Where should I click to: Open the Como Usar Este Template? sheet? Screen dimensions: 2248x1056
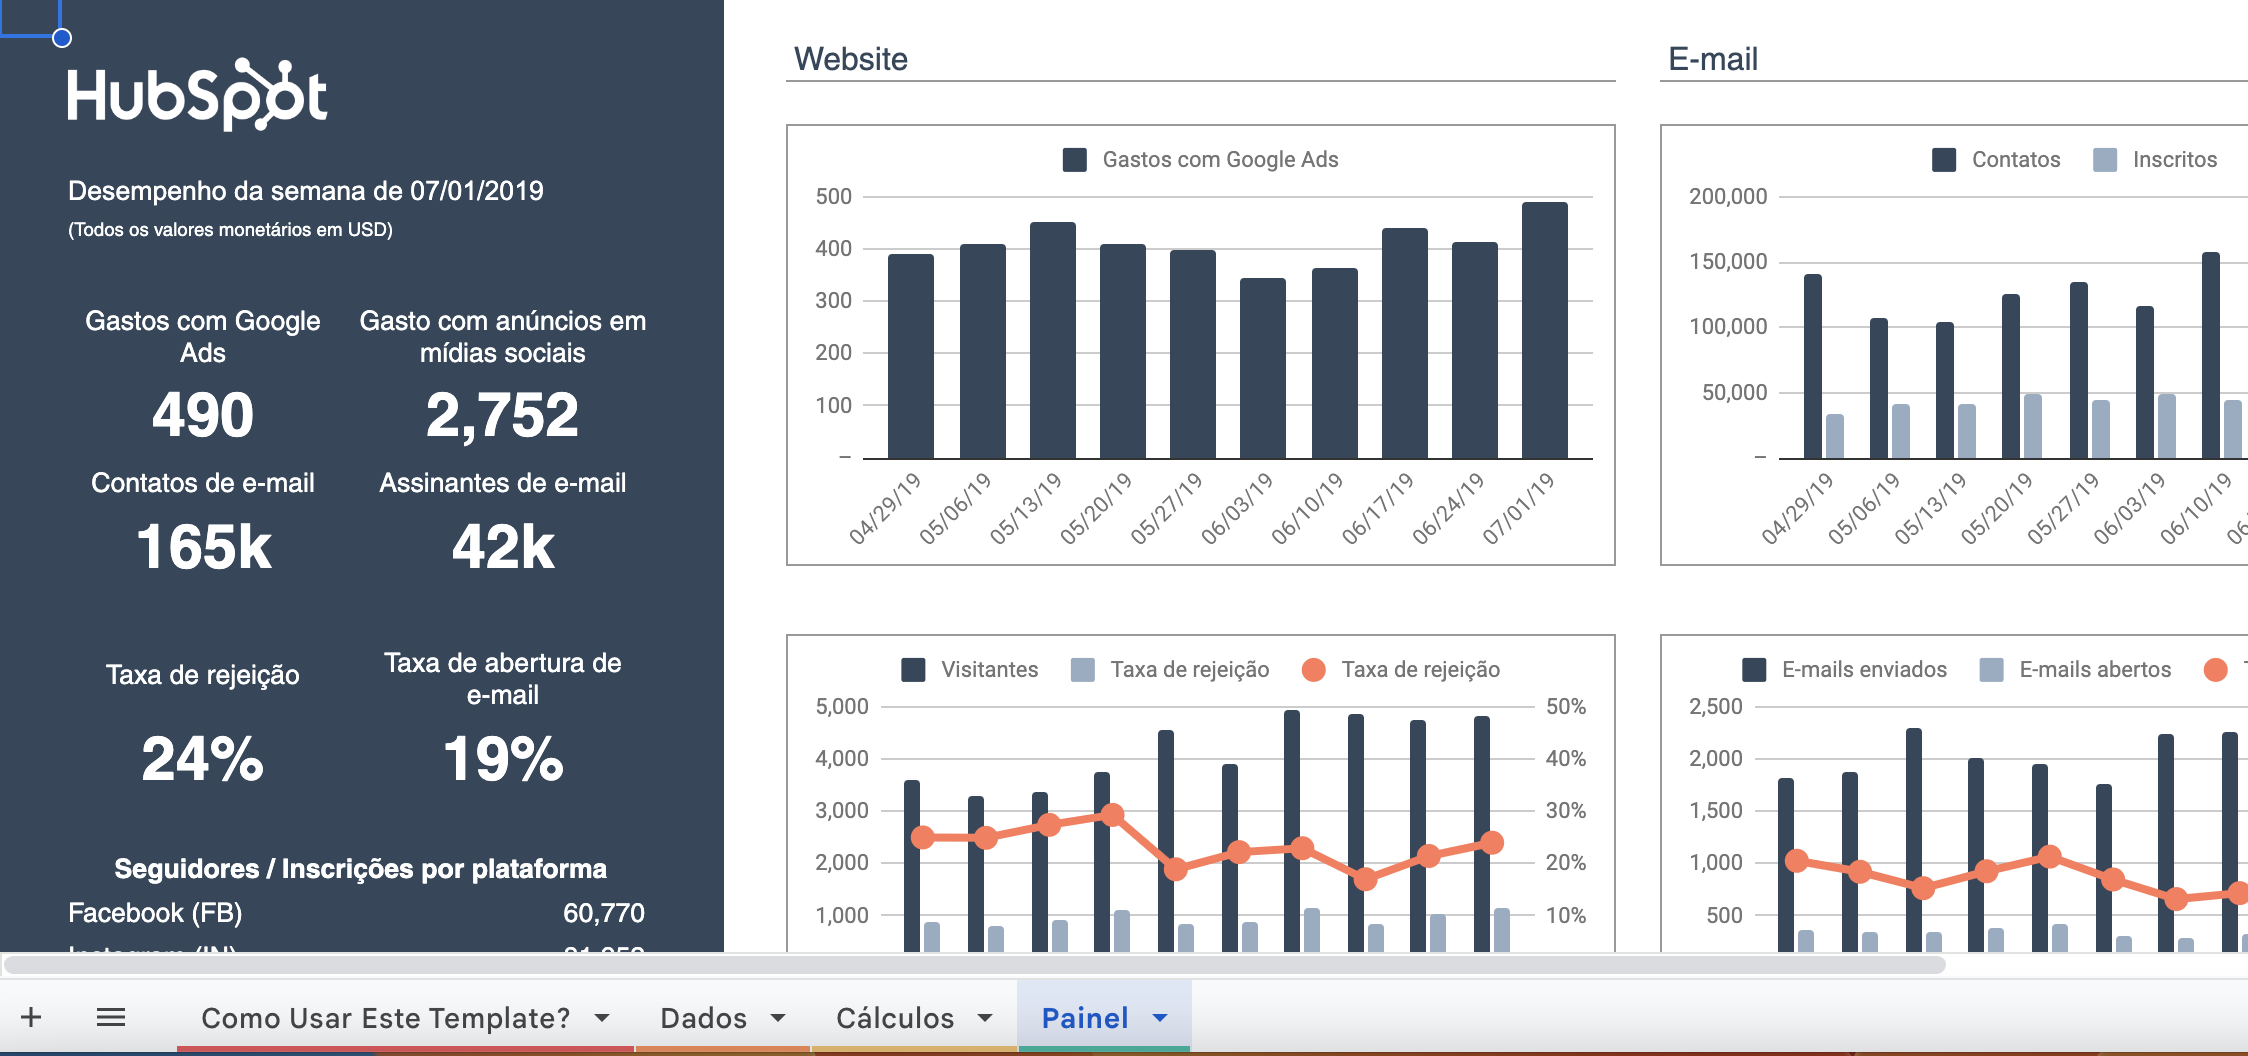pyautogui.click(x=385, y=1017)
